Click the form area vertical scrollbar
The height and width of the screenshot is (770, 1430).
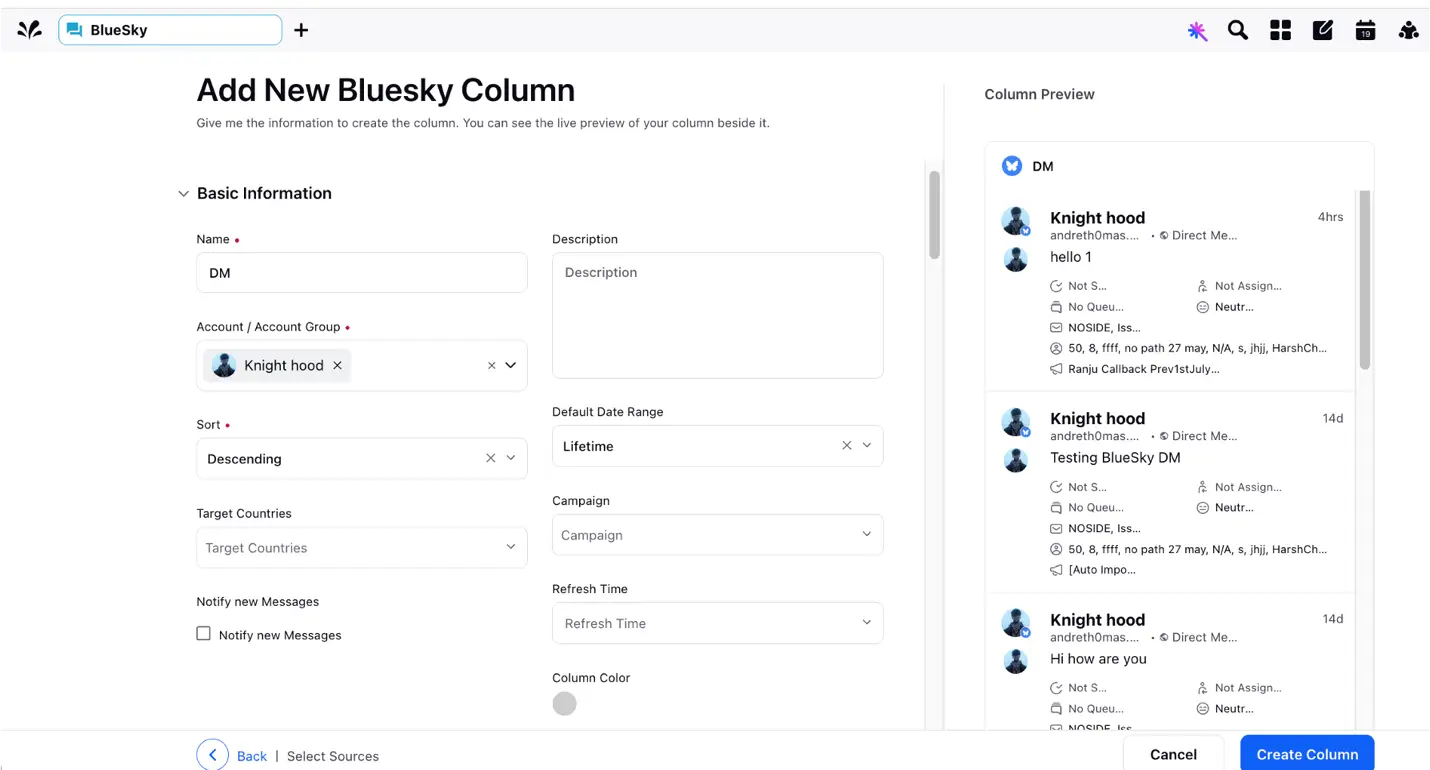(935, 215)
